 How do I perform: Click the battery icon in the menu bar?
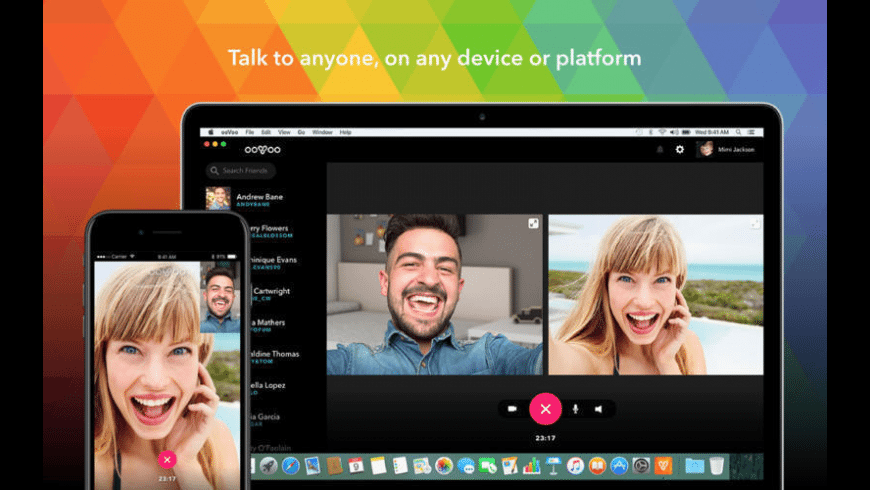pyautogui.click(x=686, y=133)
